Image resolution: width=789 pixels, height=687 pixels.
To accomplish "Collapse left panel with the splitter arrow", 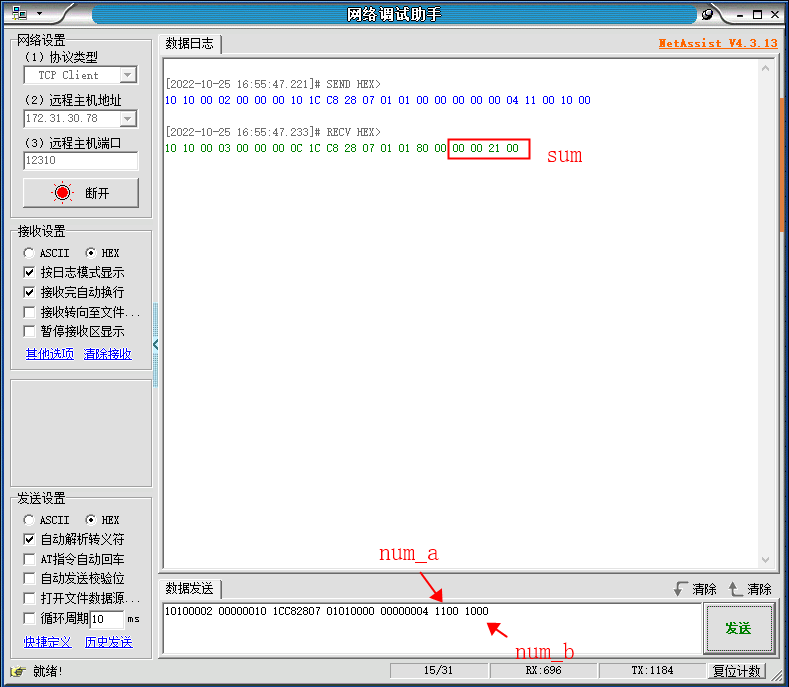I will pos(155,344).
